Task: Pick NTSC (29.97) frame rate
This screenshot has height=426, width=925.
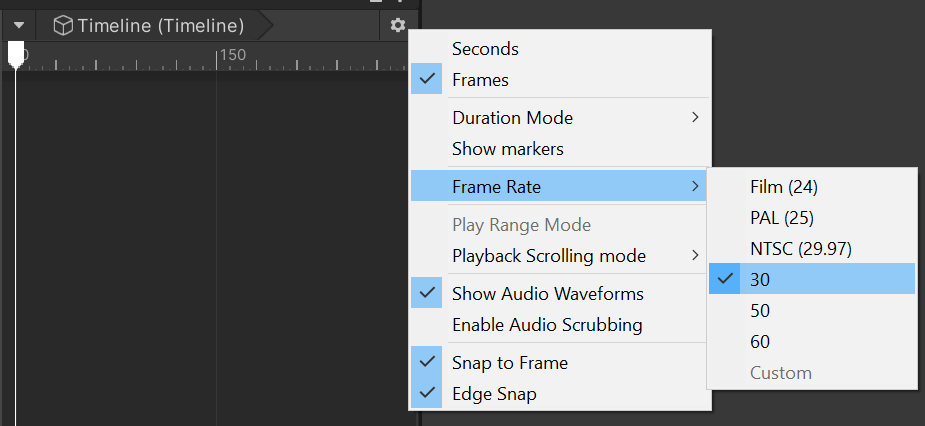Action: pyautogui.click(x=800, y=248)
